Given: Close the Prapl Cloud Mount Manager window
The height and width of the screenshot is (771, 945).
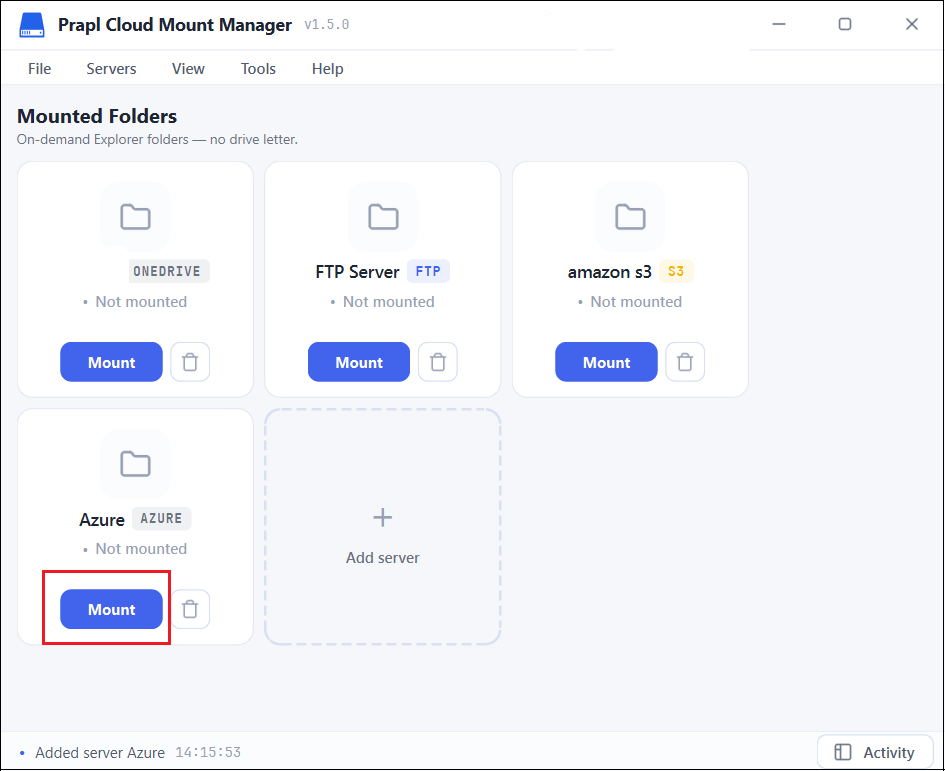Looking at the screenshot, I should 912,24.
